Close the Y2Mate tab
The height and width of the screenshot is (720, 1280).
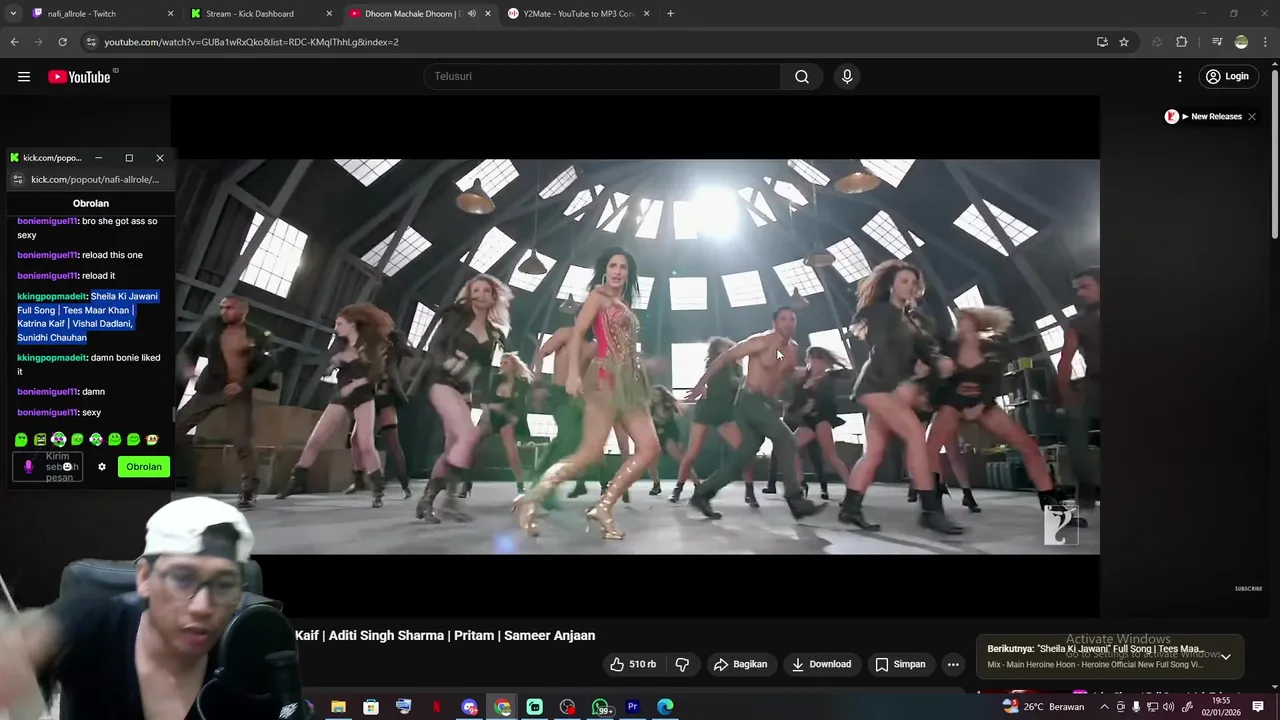646,14
